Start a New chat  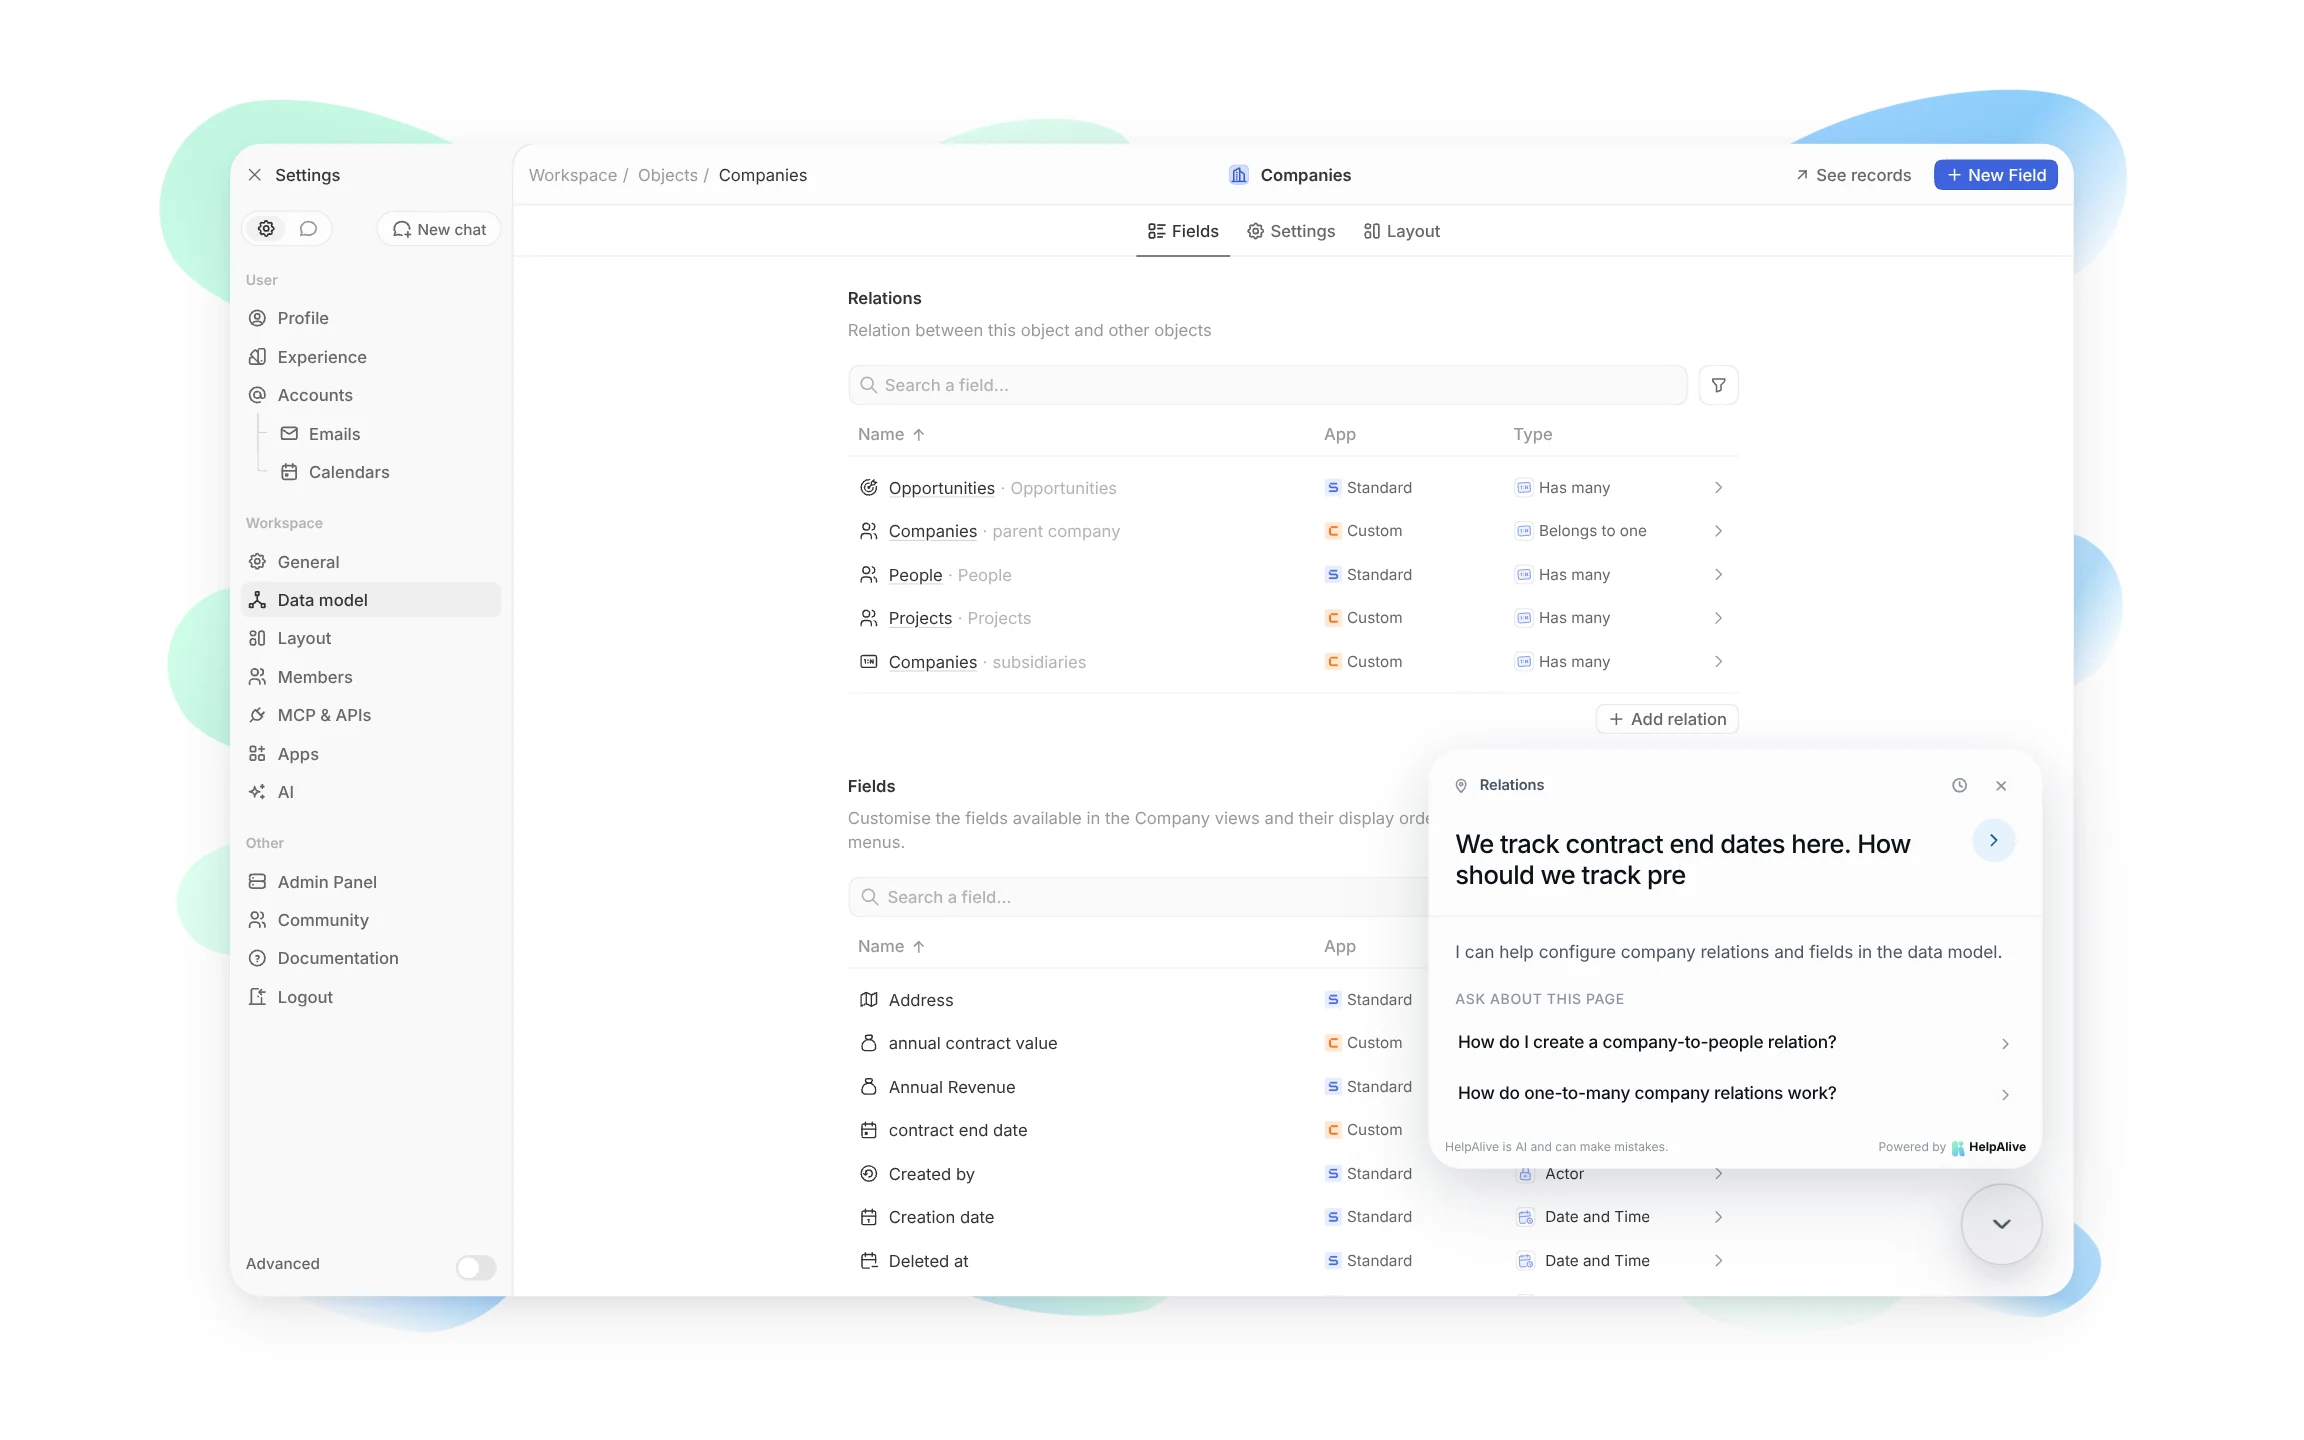[x=439, y=229]
